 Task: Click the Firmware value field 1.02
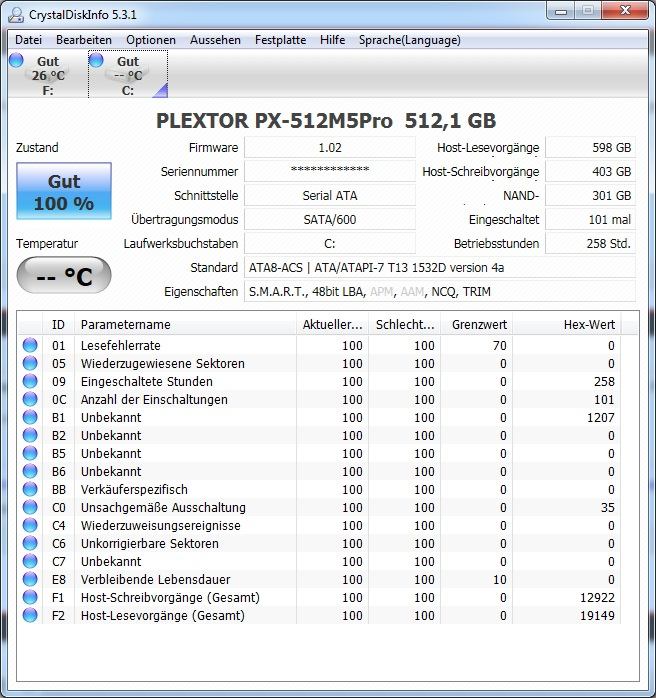click(330, 148)
